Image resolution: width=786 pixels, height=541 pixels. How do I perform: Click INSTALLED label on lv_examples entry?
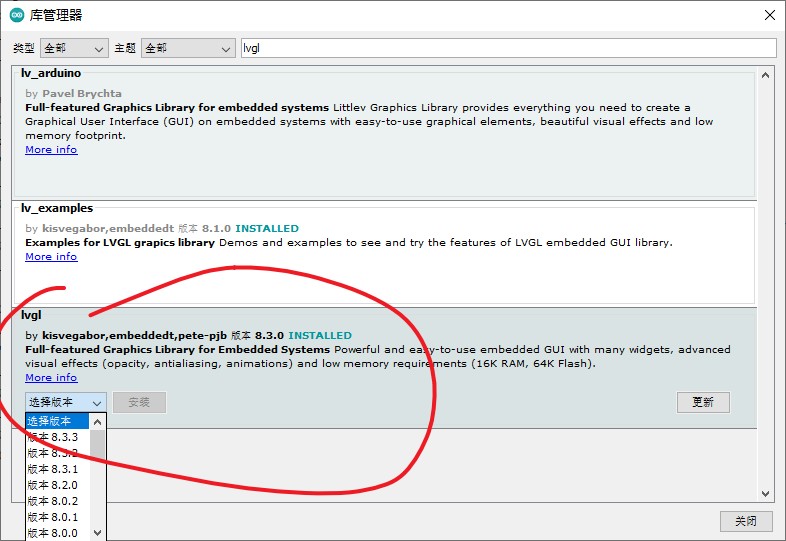coord(267,229)
